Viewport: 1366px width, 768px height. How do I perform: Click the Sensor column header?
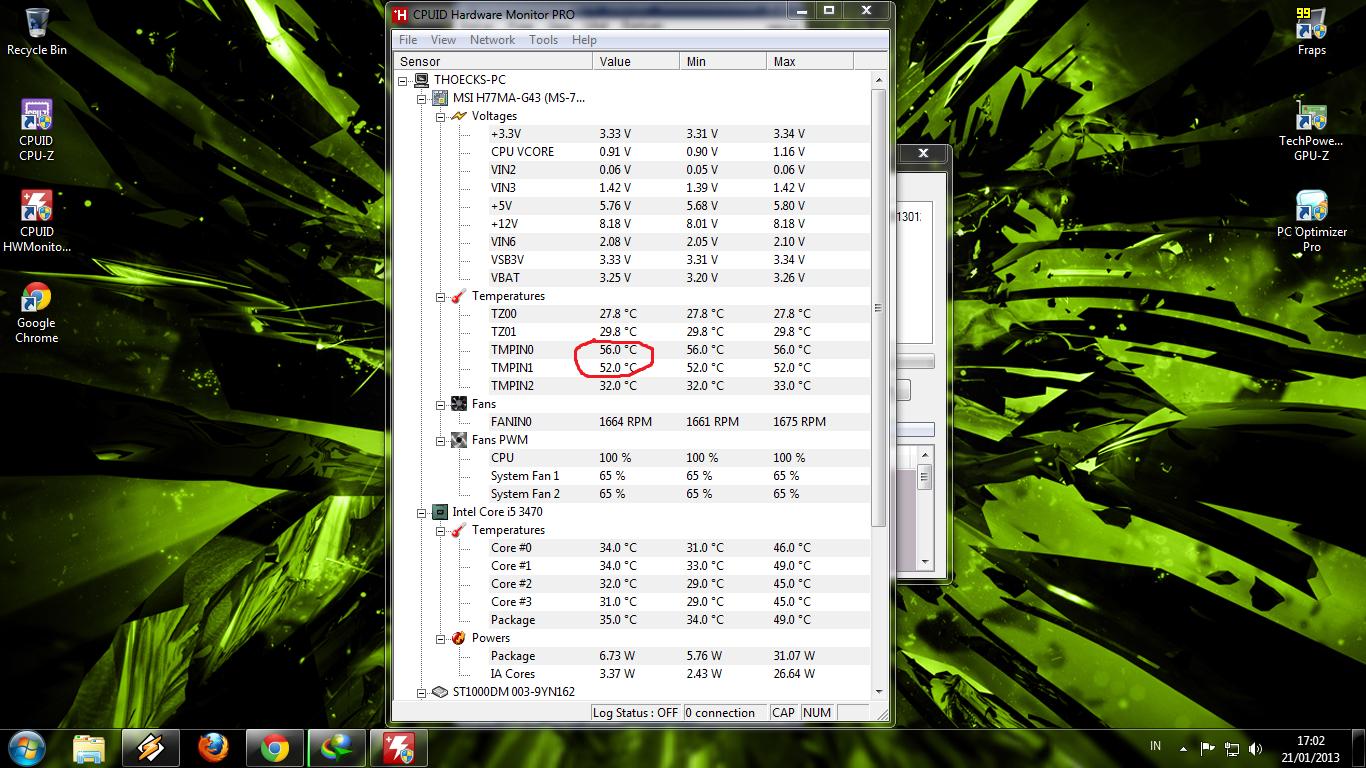[x=492, y=61]
